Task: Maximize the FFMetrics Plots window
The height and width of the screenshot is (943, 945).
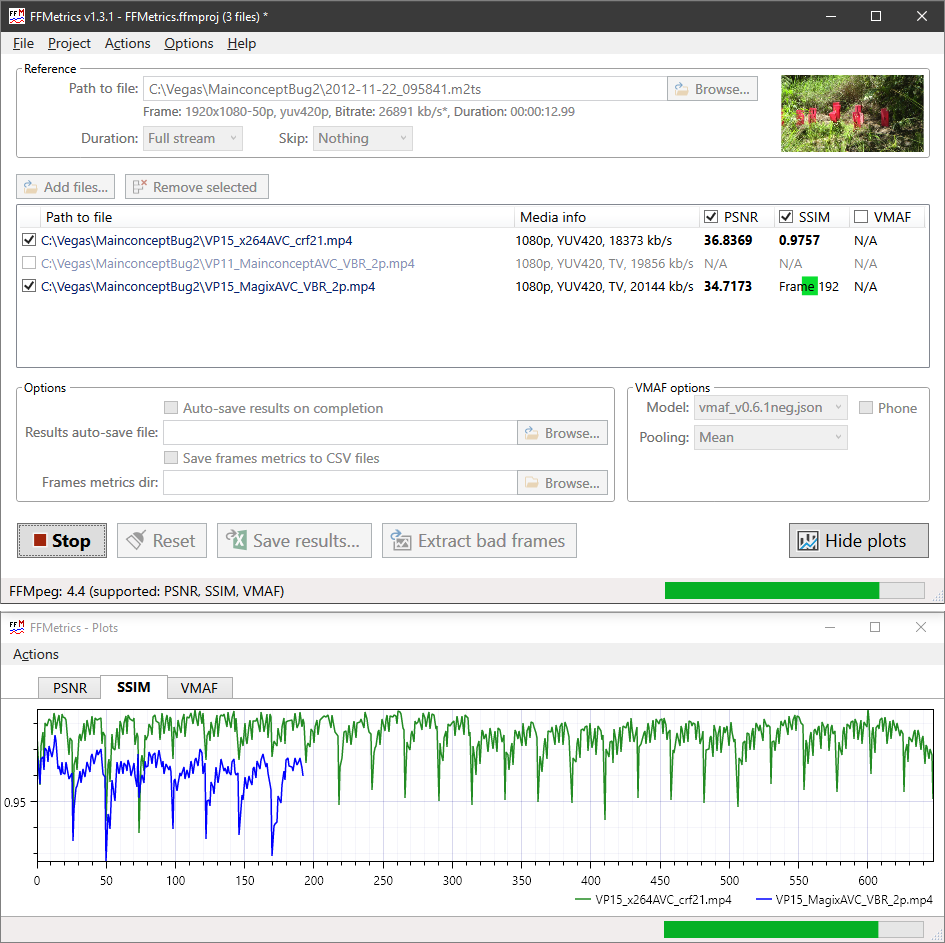Action: tap(875, 627)
